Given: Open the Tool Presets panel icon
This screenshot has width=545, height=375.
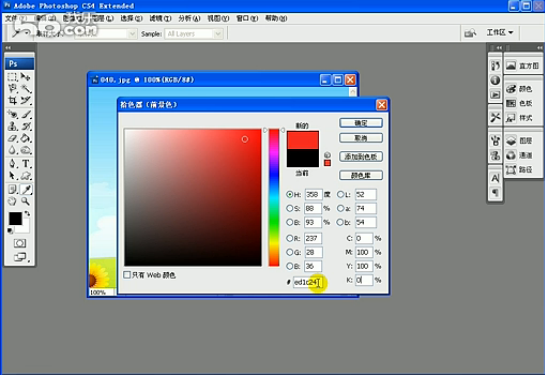Looking at the screenshot, I should (x=495, y=117).
